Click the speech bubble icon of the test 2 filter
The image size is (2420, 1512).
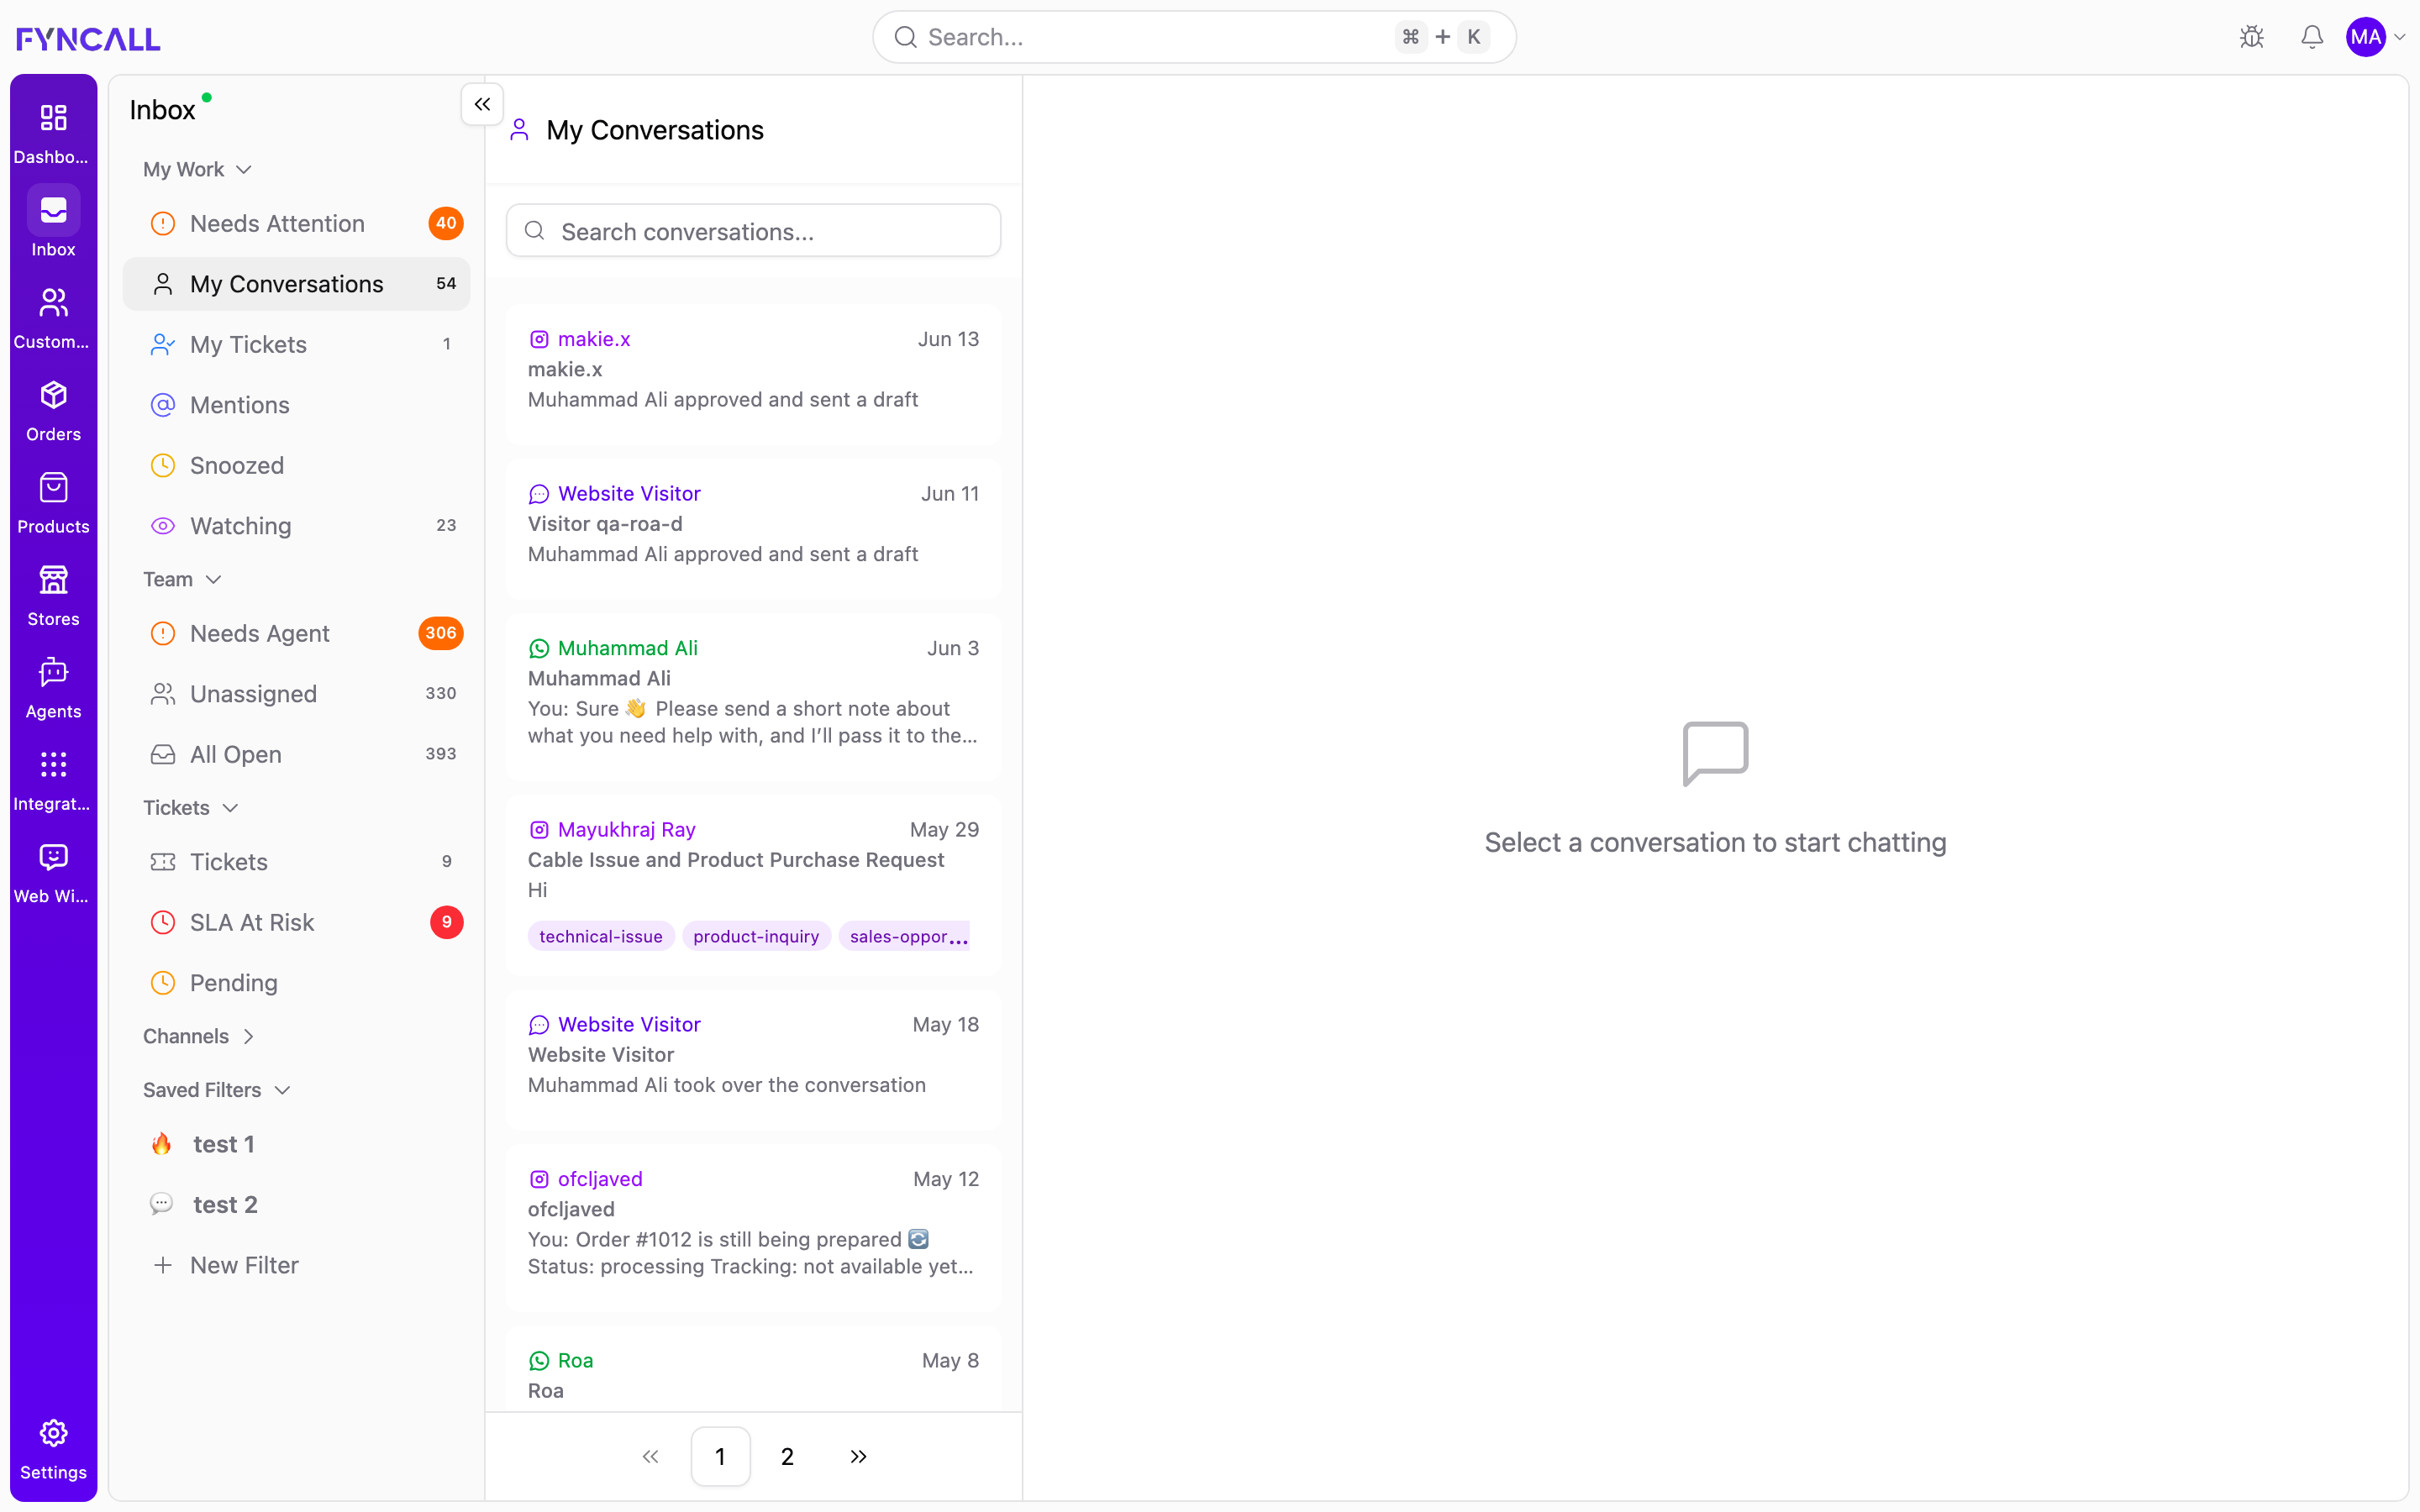tap(161, 1204)
